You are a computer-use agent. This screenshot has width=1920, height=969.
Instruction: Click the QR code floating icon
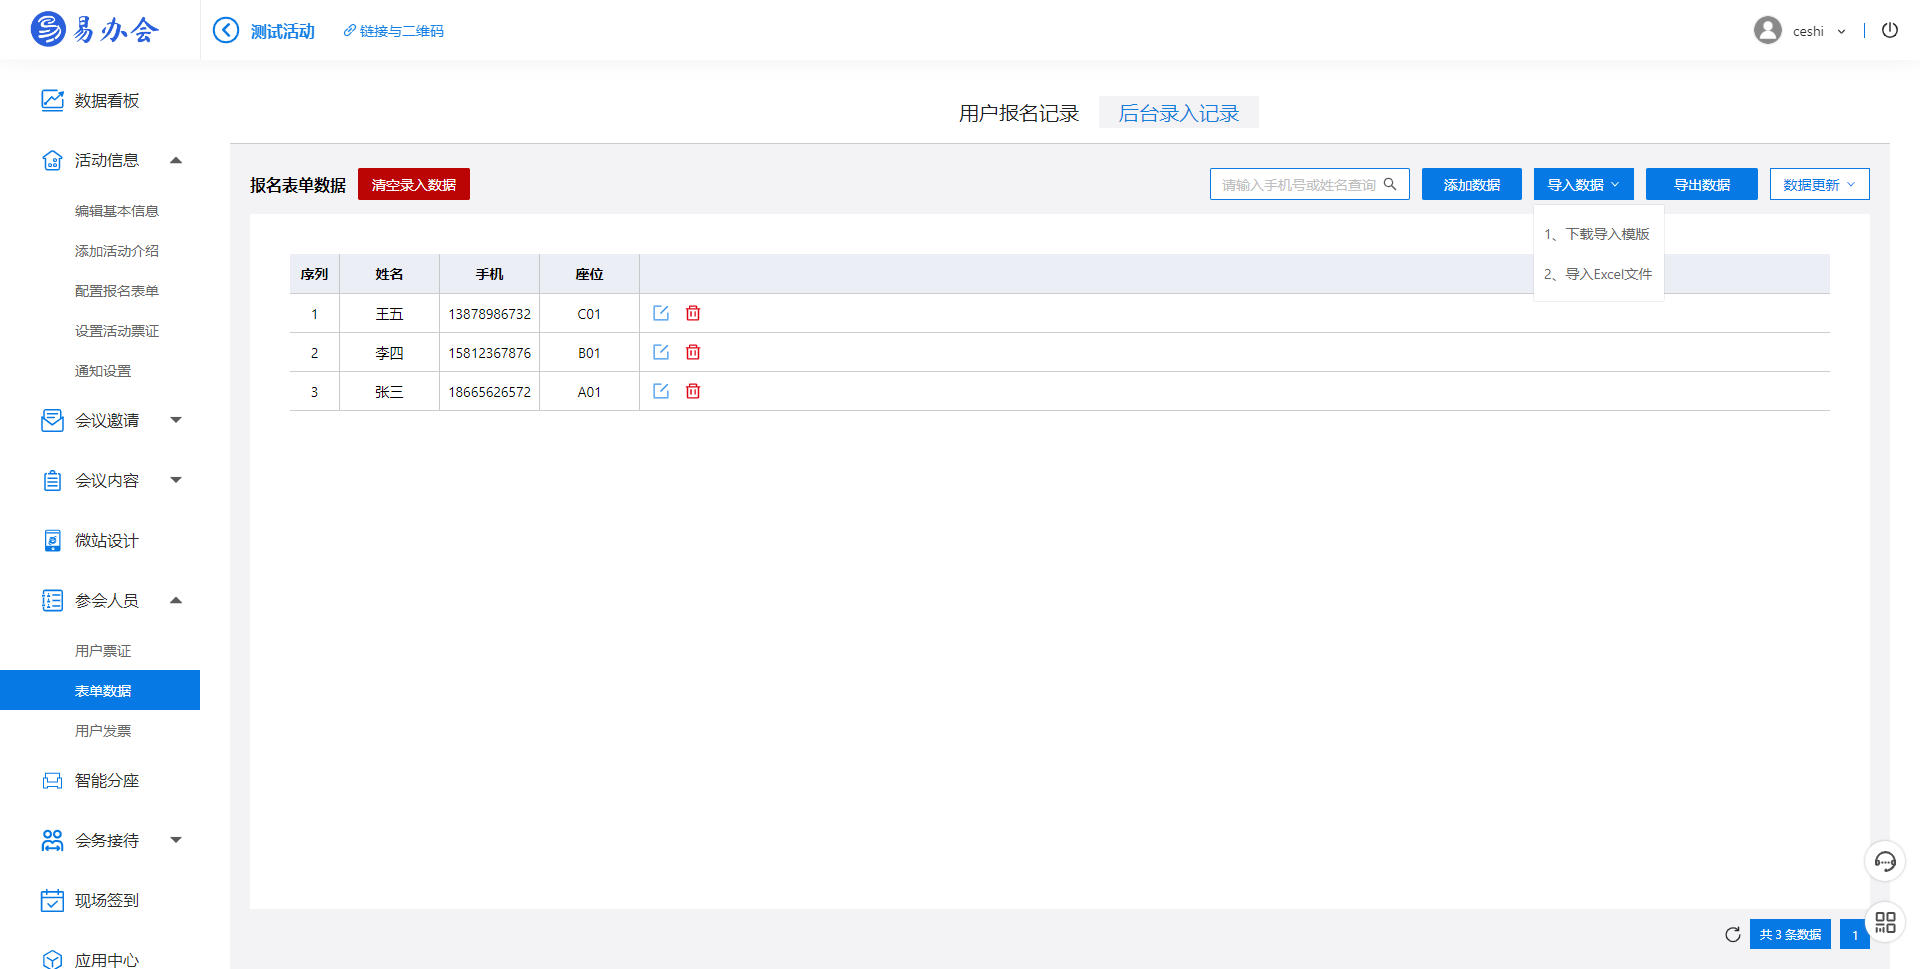click(1885, 922)
